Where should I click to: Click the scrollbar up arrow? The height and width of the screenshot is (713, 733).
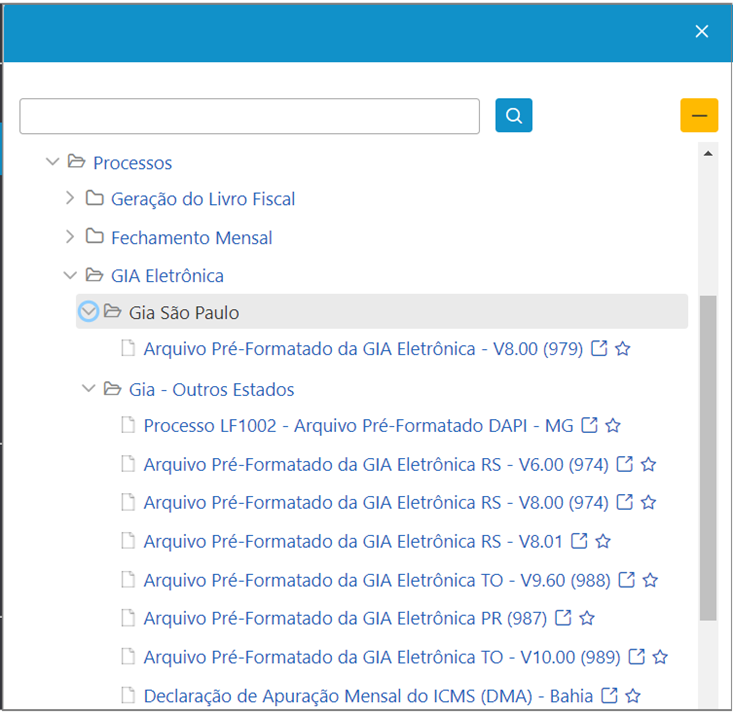708,153
